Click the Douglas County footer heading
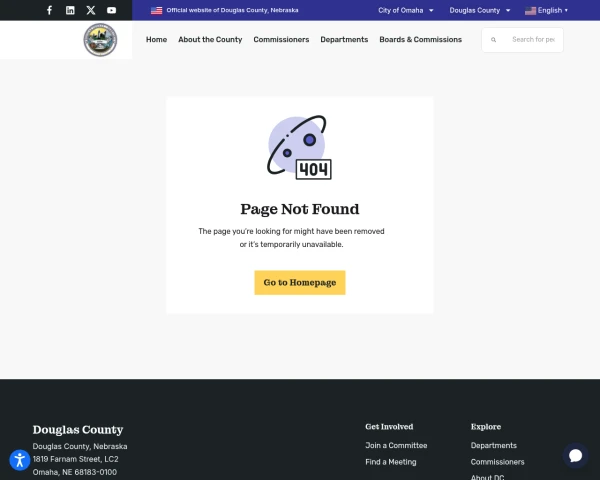 pos(78,429)
